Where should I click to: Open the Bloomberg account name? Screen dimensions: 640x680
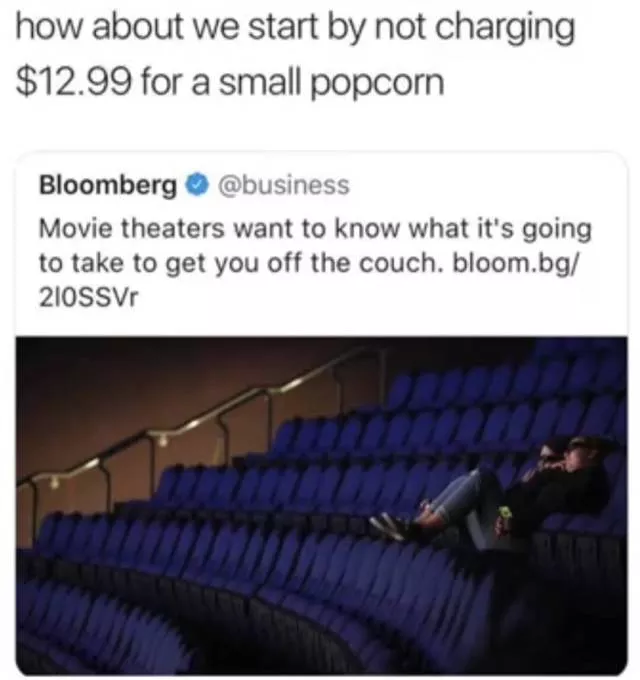[x=108, y=186]
